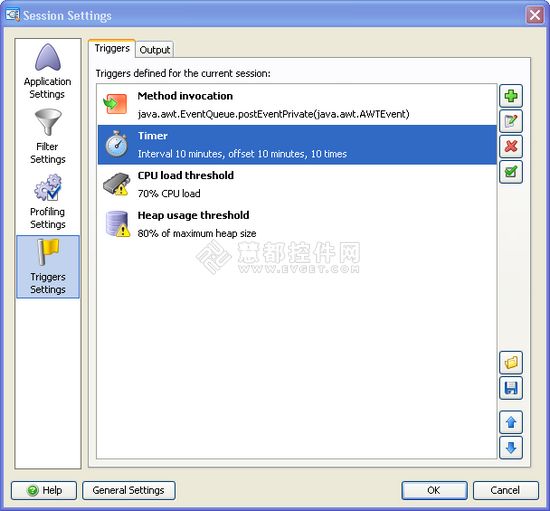Click the Session Settings title bar icon
Viewport: 550px width, 511px height.
coord(12,15)
